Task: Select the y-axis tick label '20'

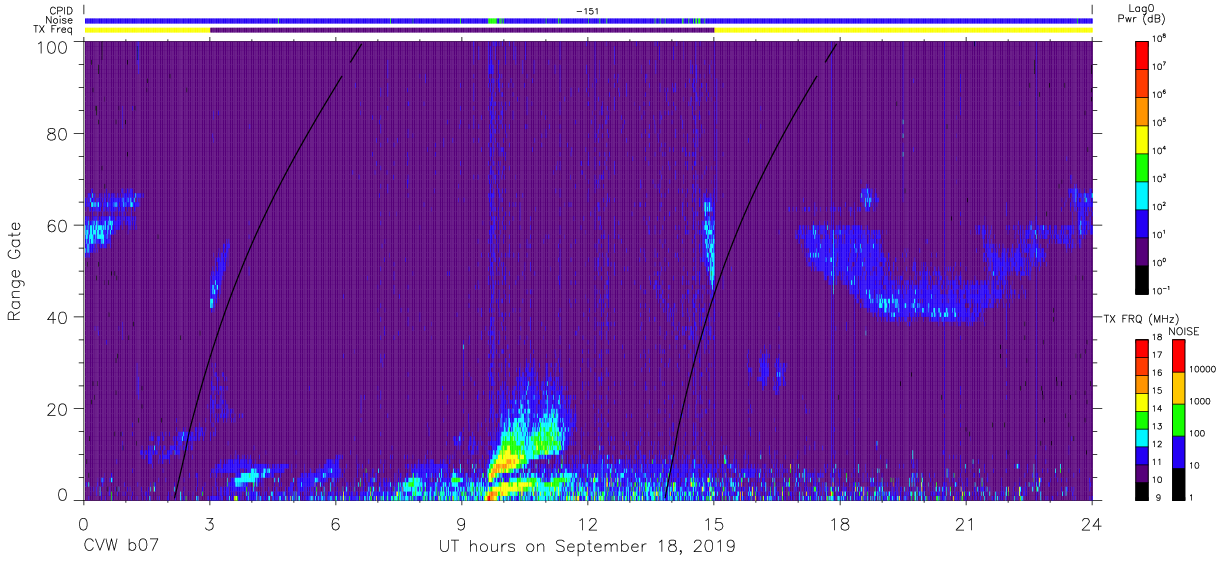Action: click(58, 409)
